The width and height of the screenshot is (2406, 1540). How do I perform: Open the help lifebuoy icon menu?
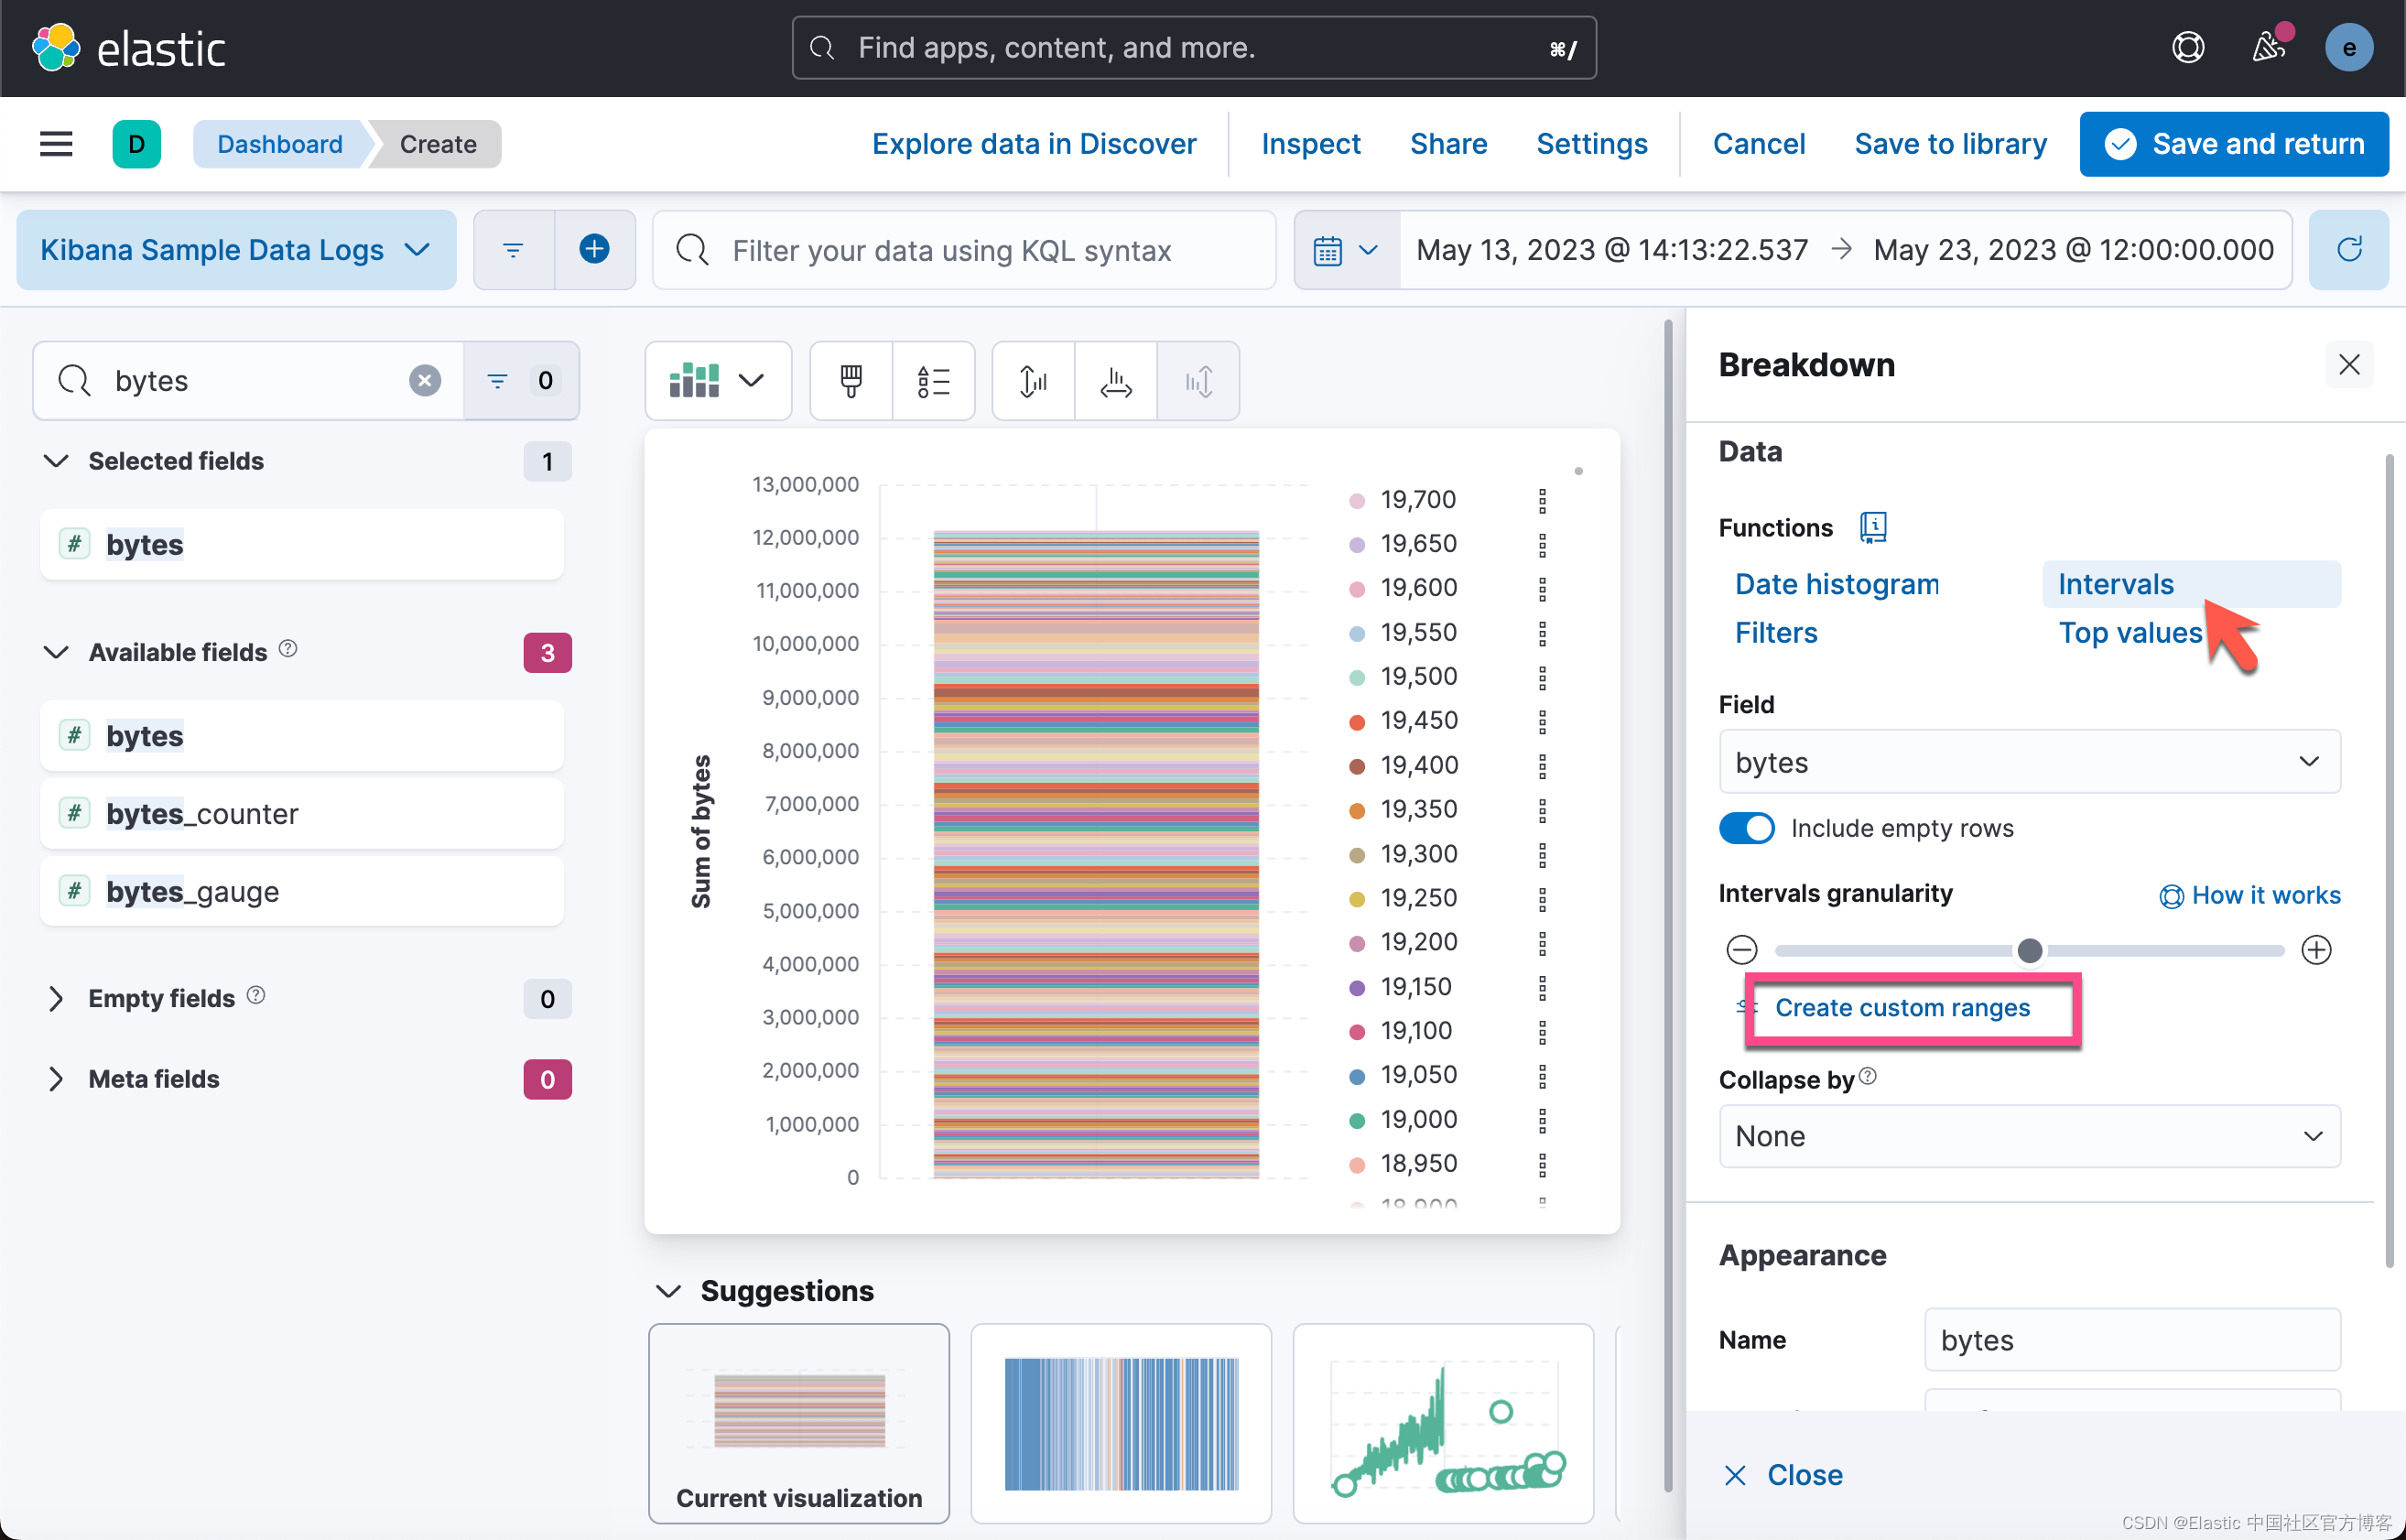point(2188,48)
